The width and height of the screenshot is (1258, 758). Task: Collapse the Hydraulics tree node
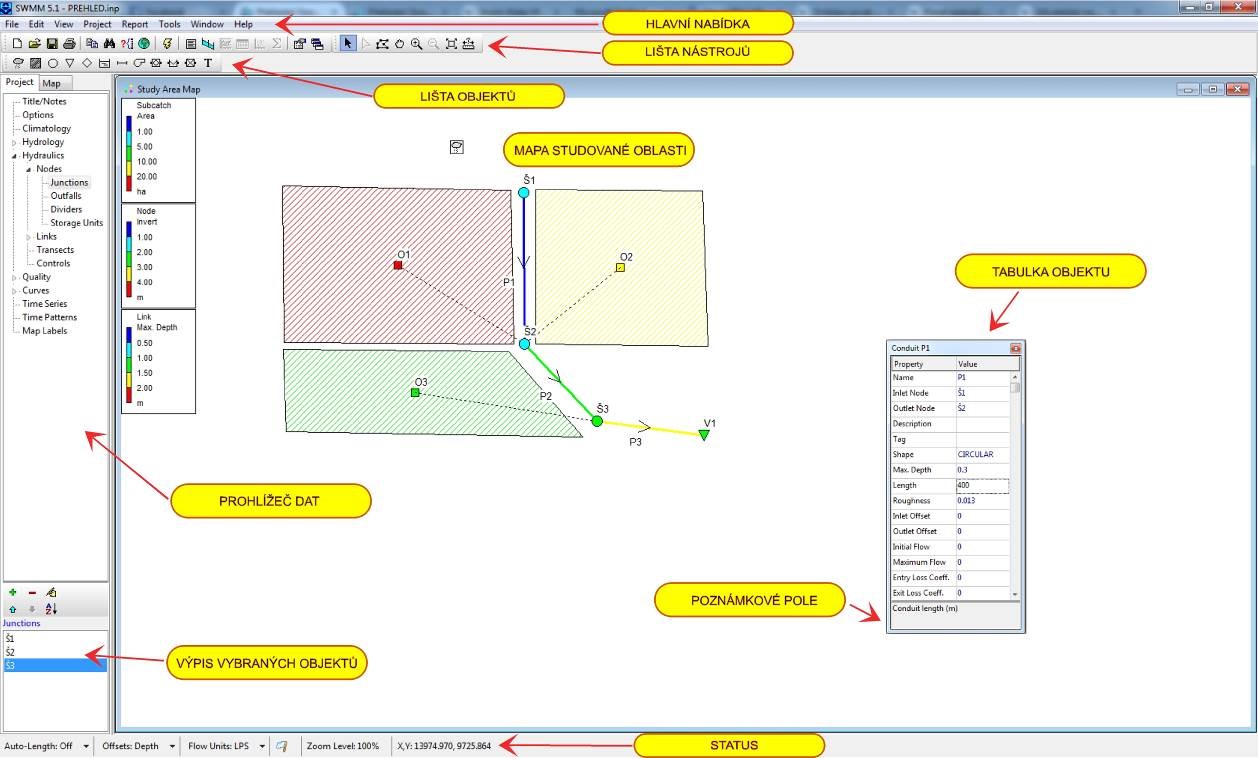[14, 156]
